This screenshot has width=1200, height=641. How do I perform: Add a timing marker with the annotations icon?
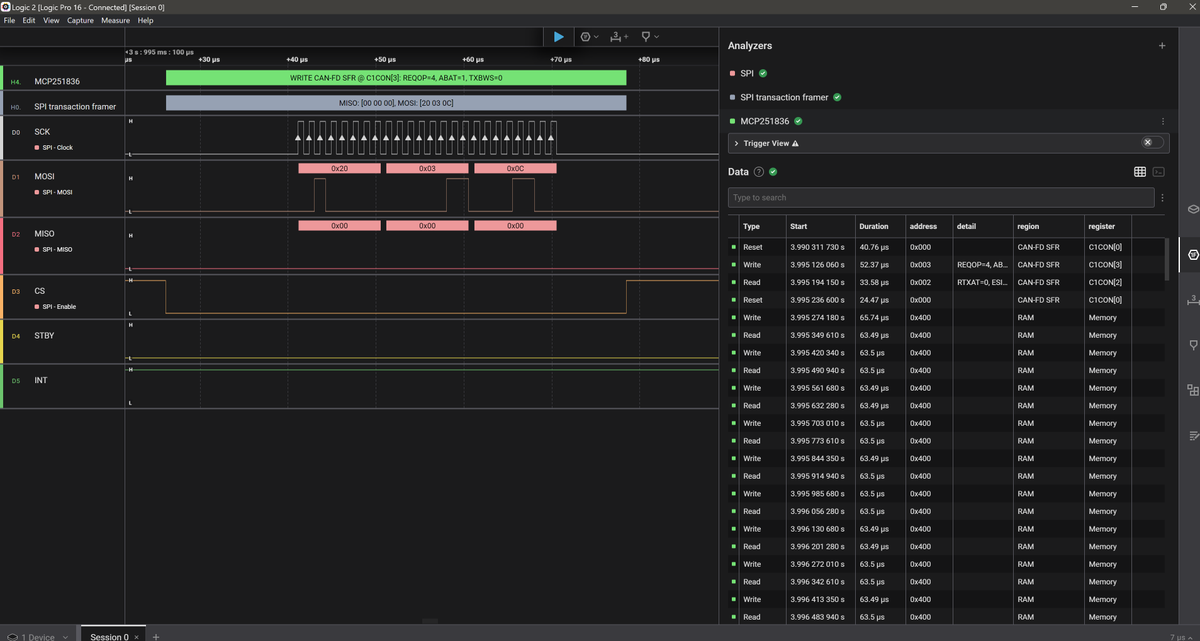[x=618, y=36]
